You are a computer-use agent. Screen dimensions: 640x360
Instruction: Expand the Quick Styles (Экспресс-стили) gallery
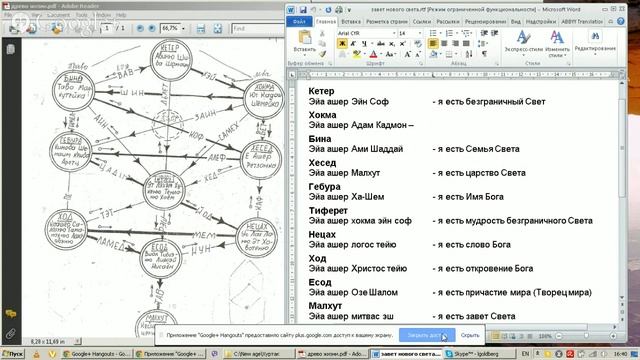pyautogui.click(x=524, y=44)
